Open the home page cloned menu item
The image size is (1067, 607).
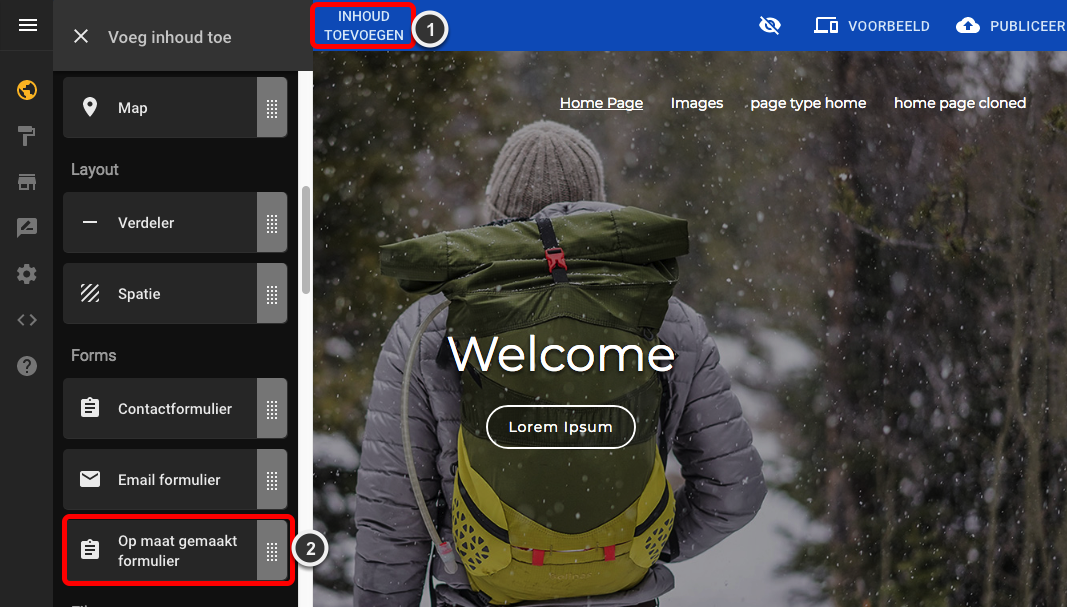(959, 103)
